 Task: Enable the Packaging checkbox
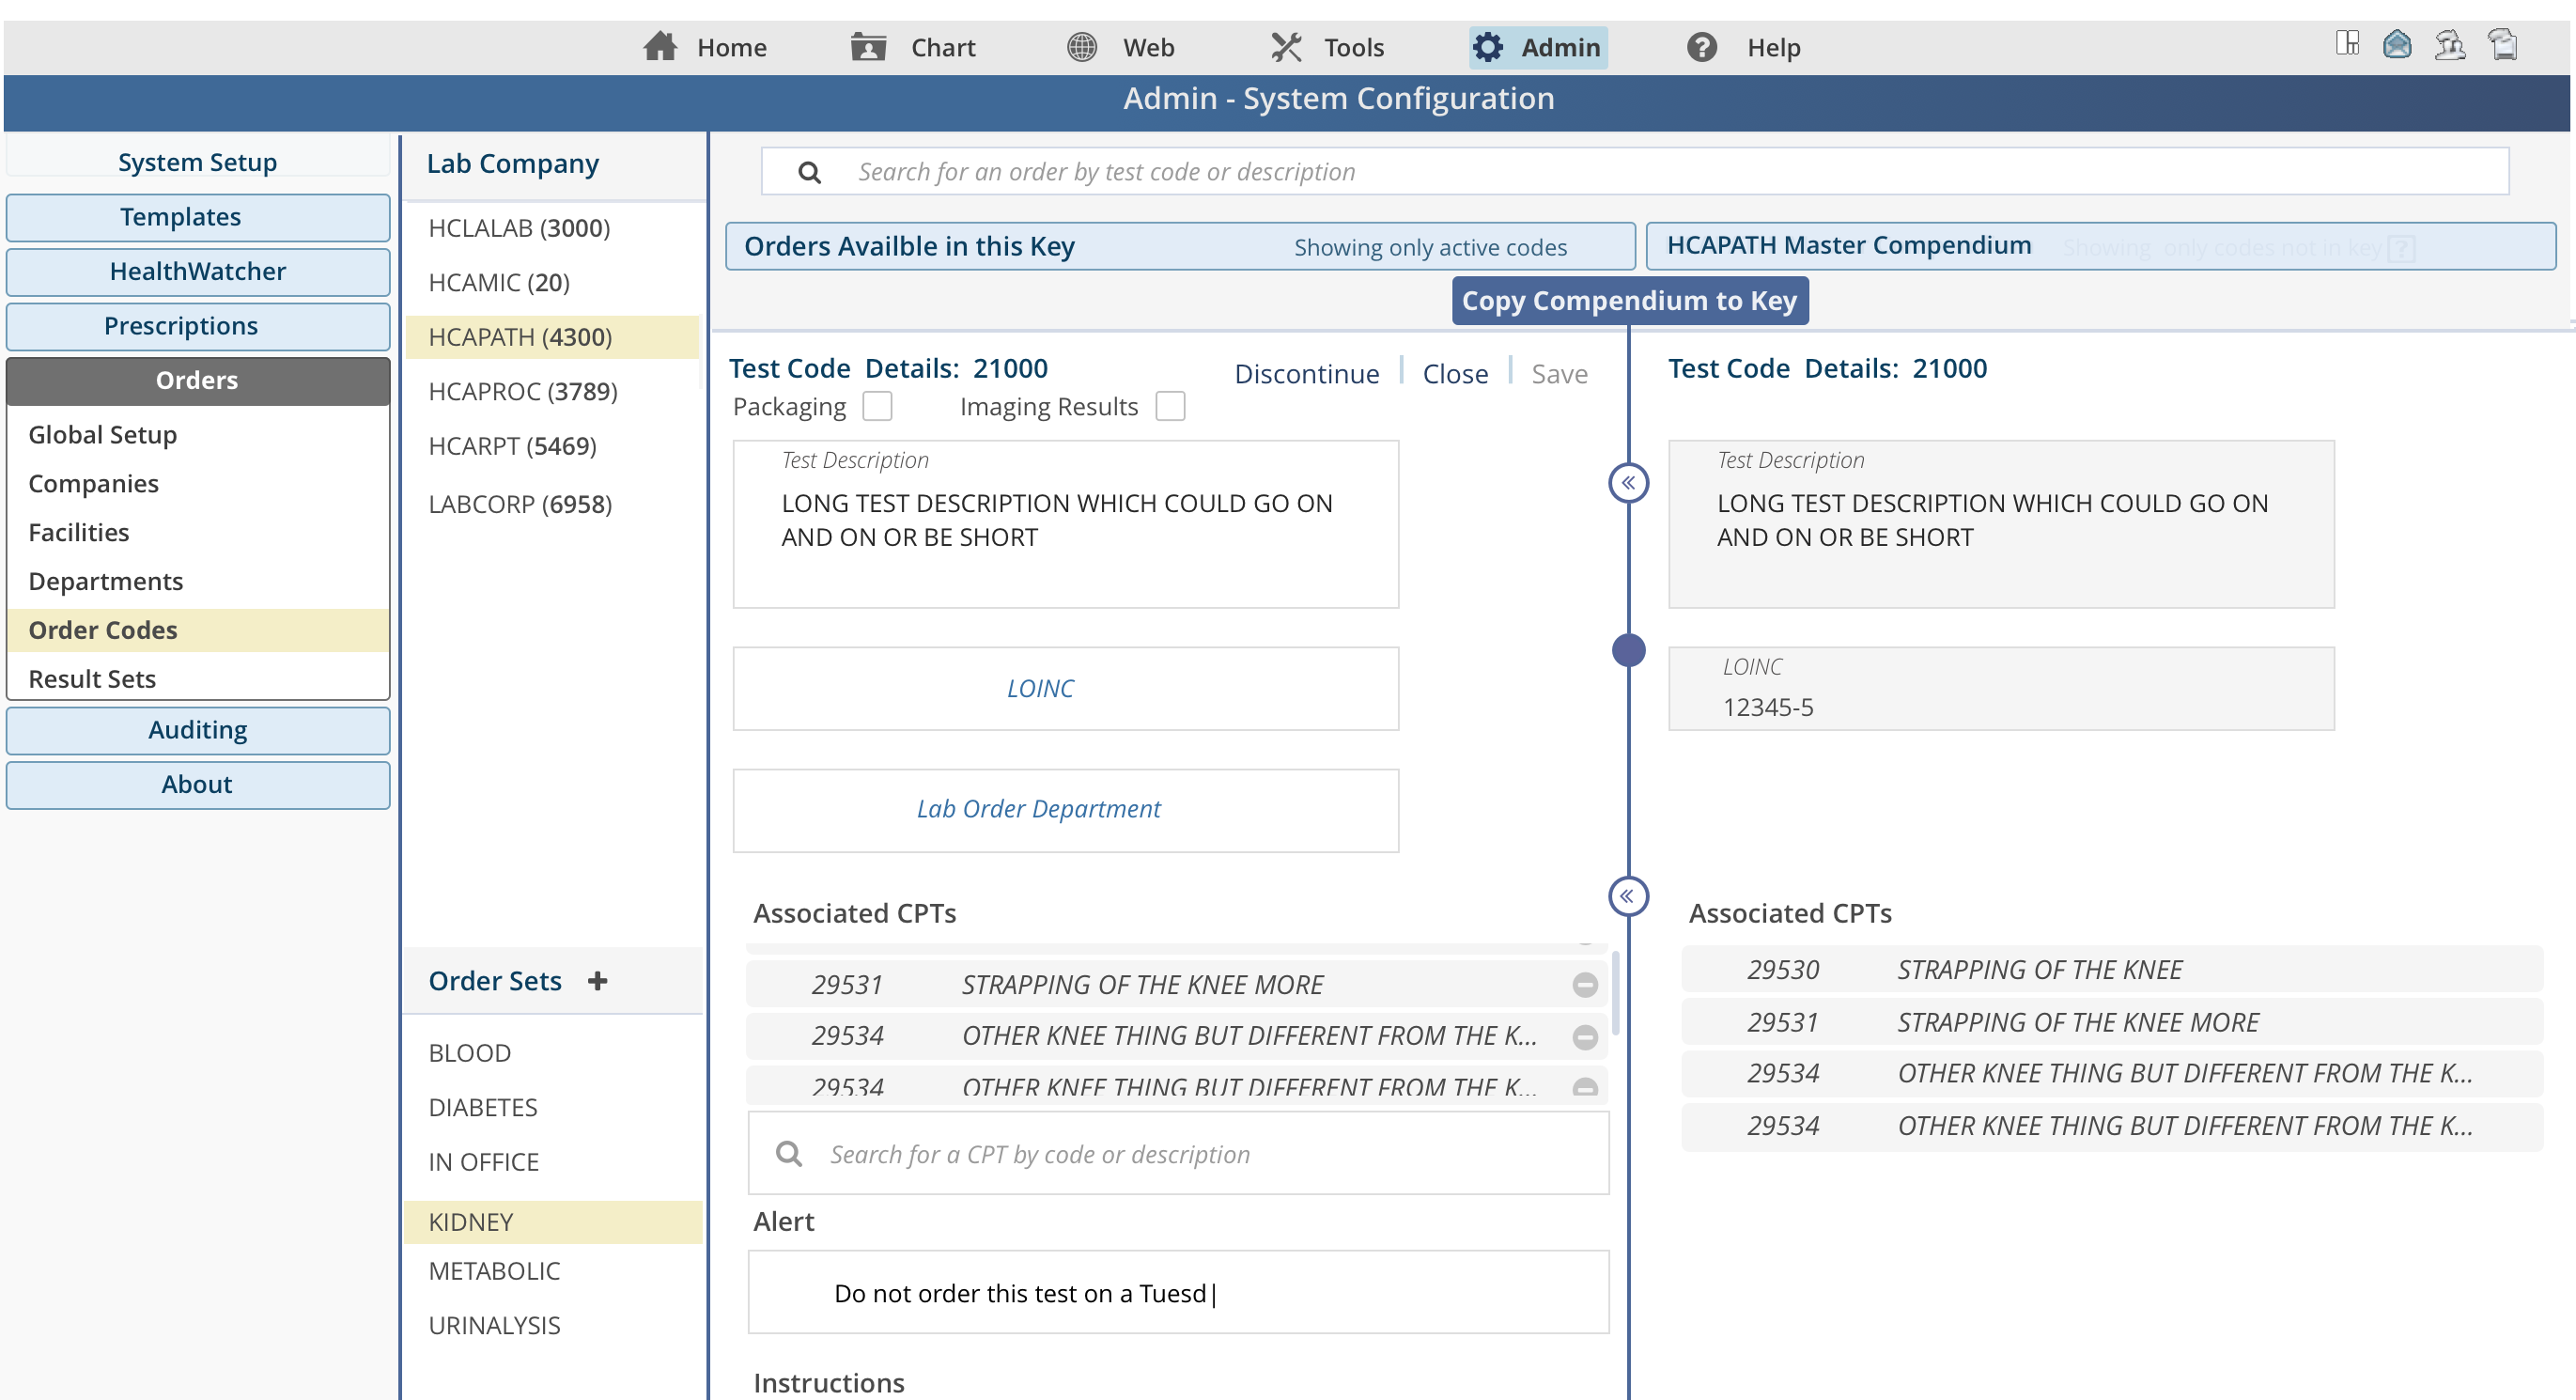coord(877,406)
